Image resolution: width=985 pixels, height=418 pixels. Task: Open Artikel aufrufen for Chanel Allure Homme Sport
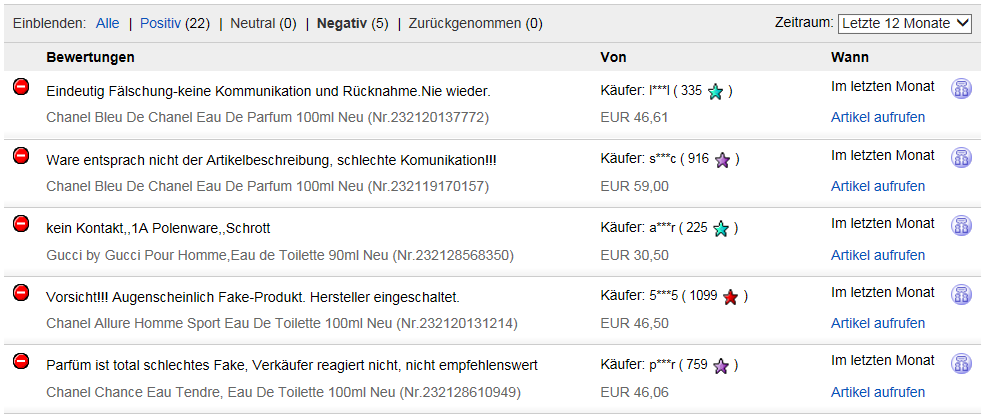click(878, 323)
